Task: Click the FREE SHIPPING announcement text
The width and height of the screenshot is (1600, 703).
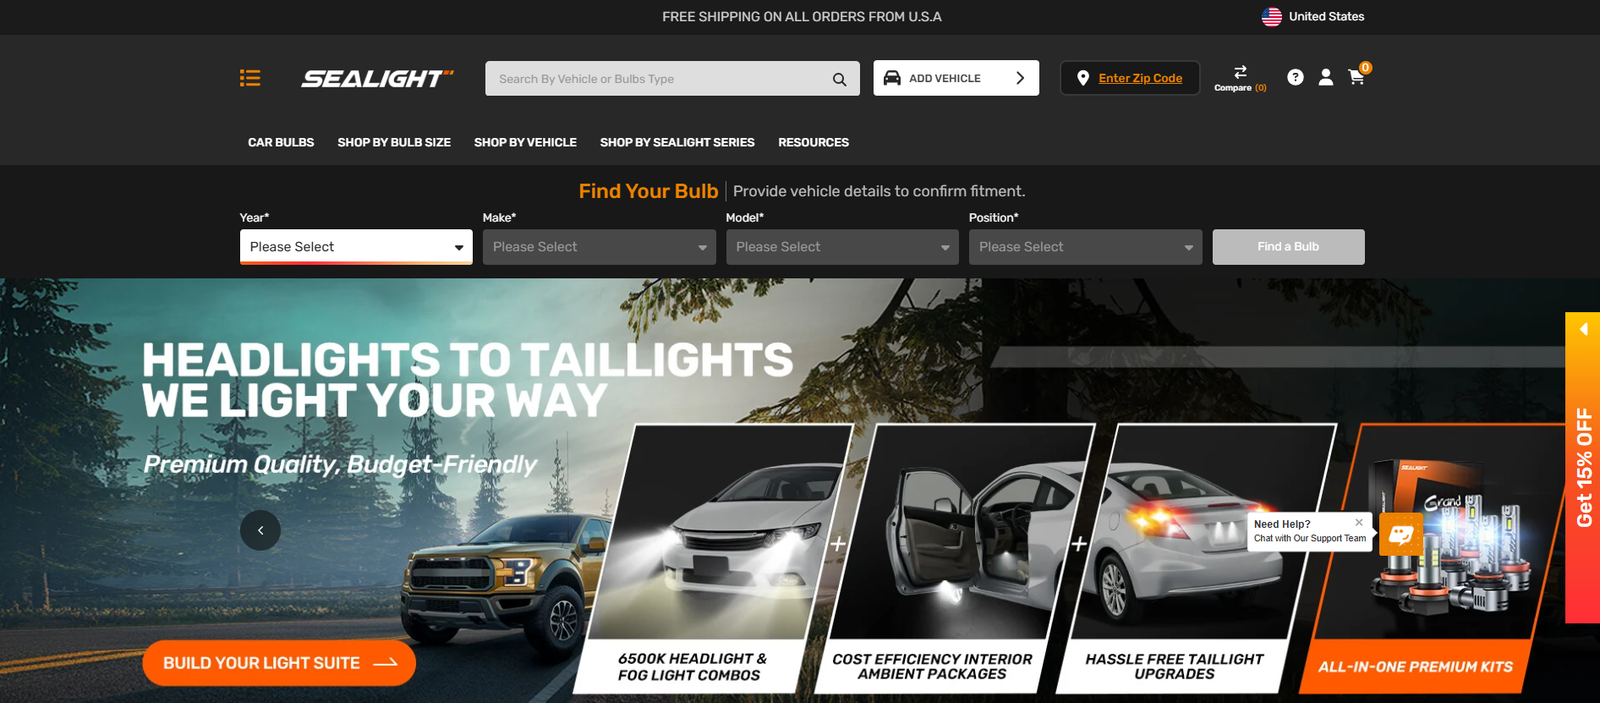Action: tap(802, 17)
